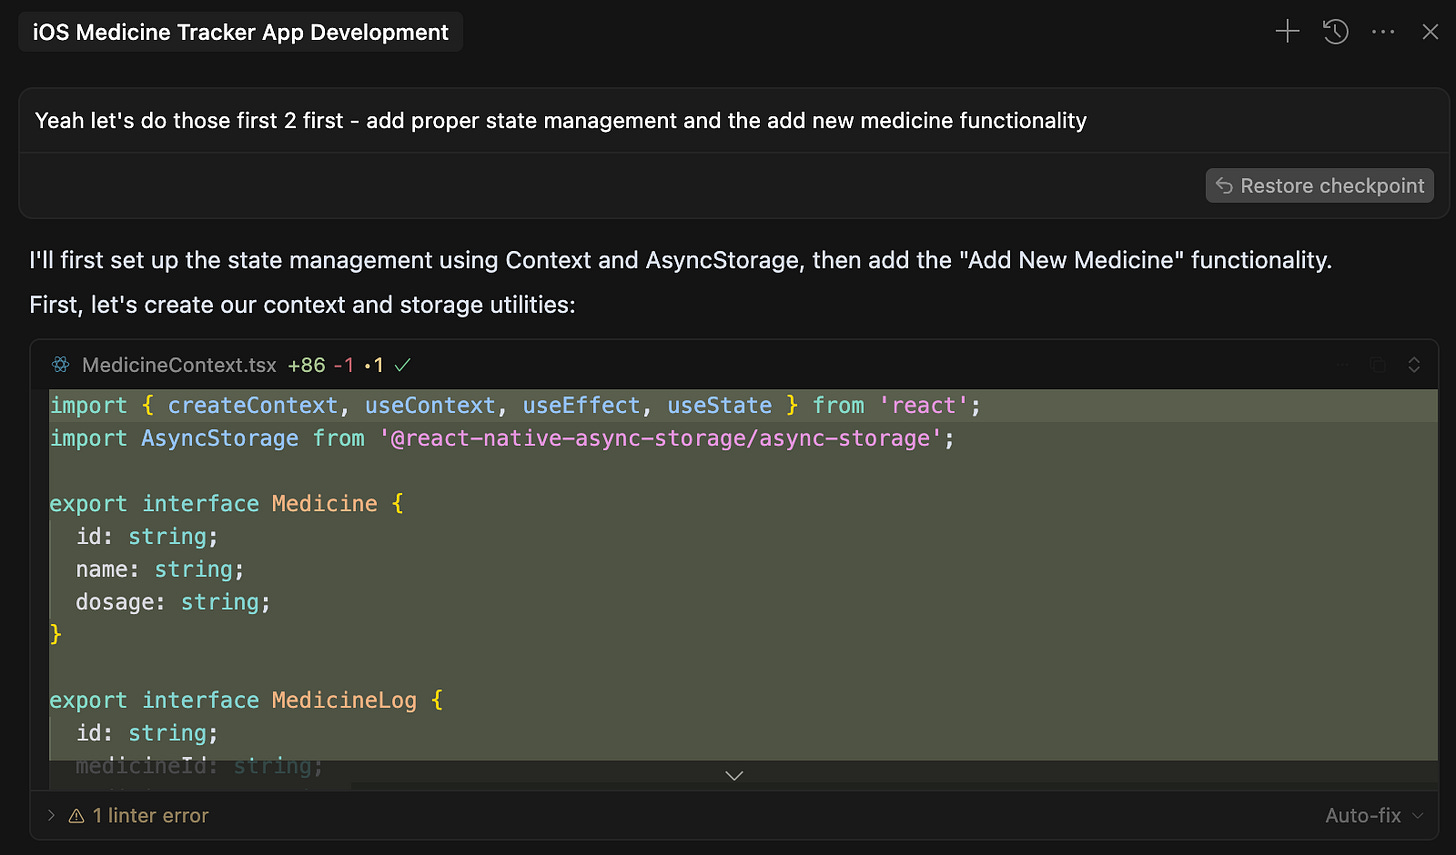This screenshot has width=1456, height=855.
Task: Click the yellow •1 change indicator
Action: [374, 365]
